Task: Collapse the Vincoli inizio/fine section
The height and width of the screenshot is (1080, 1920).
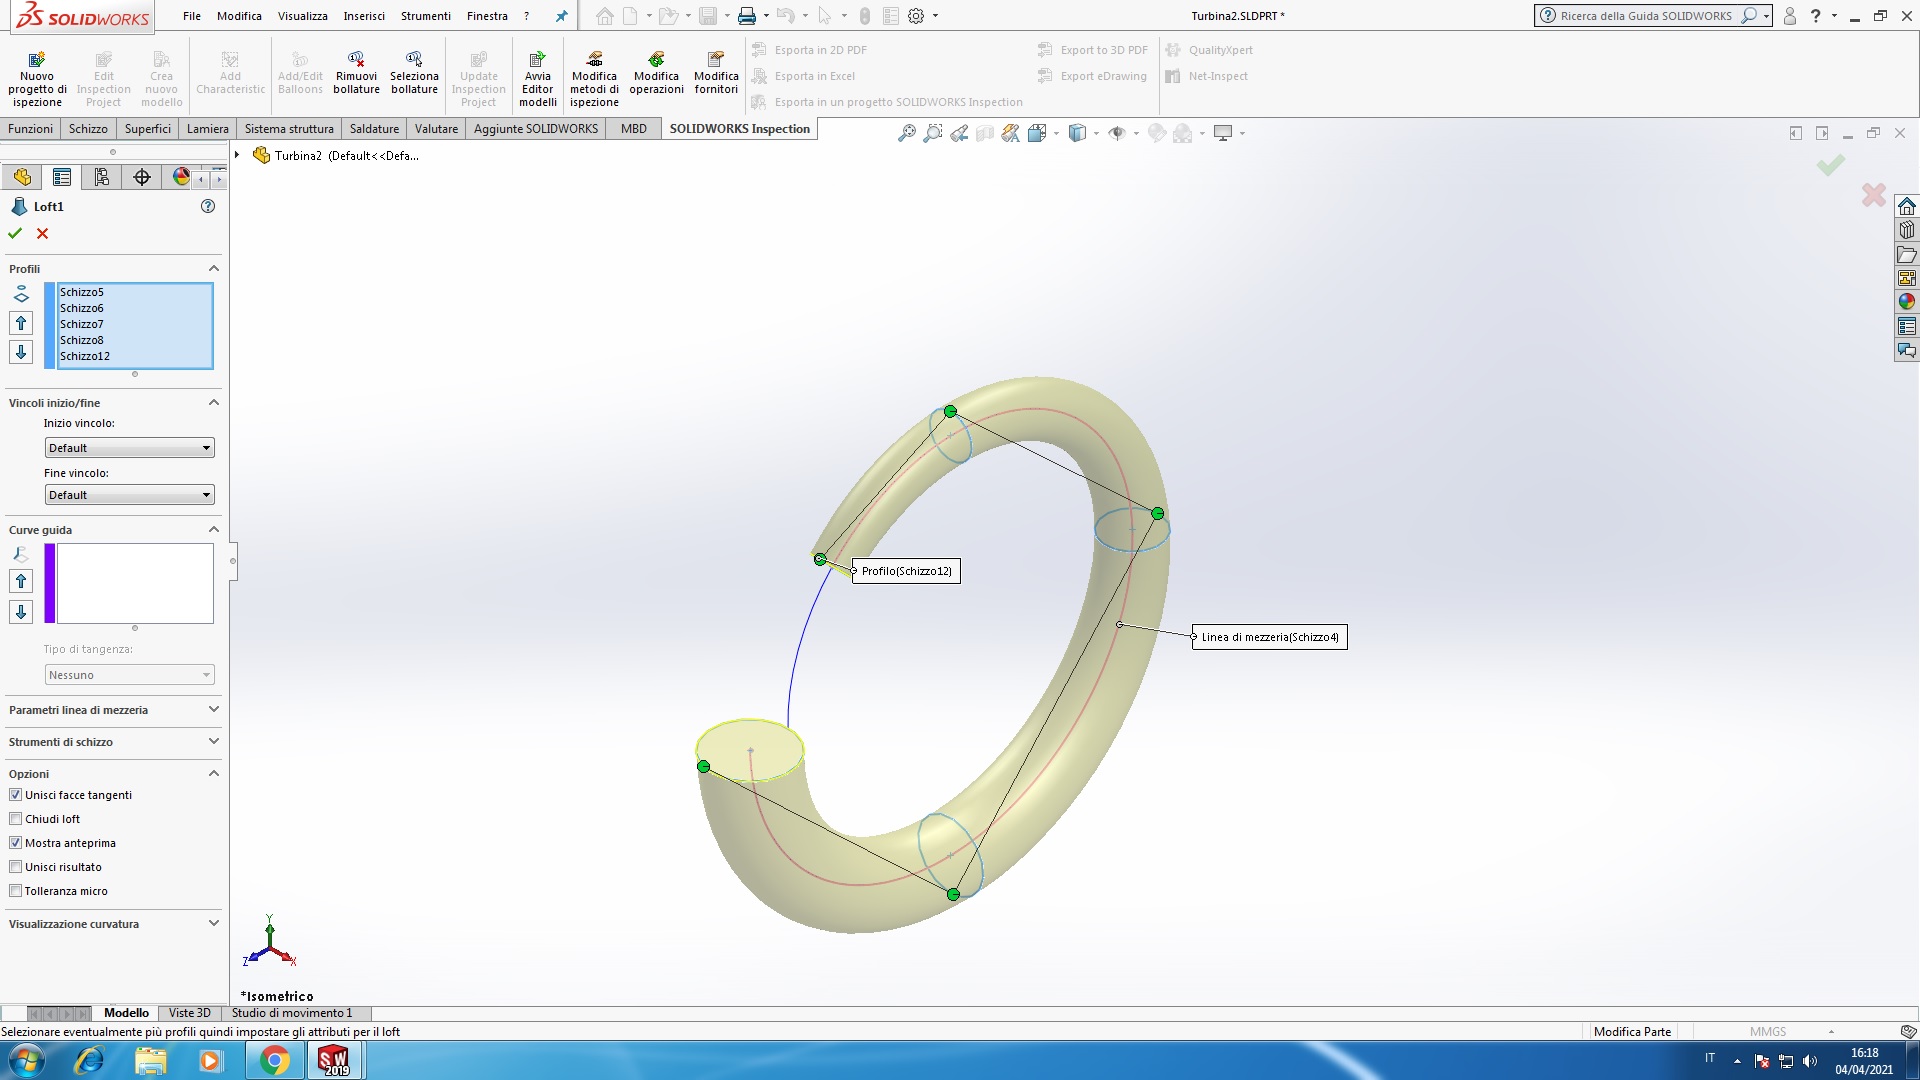Action: [x=213, y=402]
